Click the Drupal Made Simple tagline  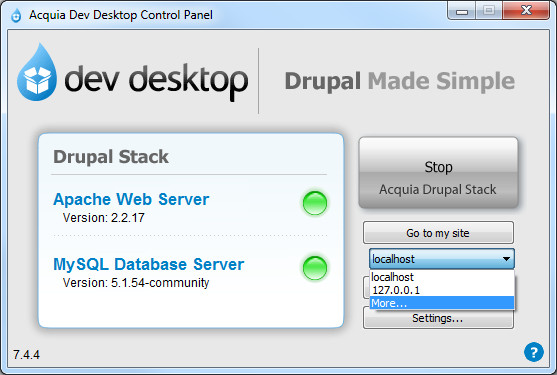[400, 81]
